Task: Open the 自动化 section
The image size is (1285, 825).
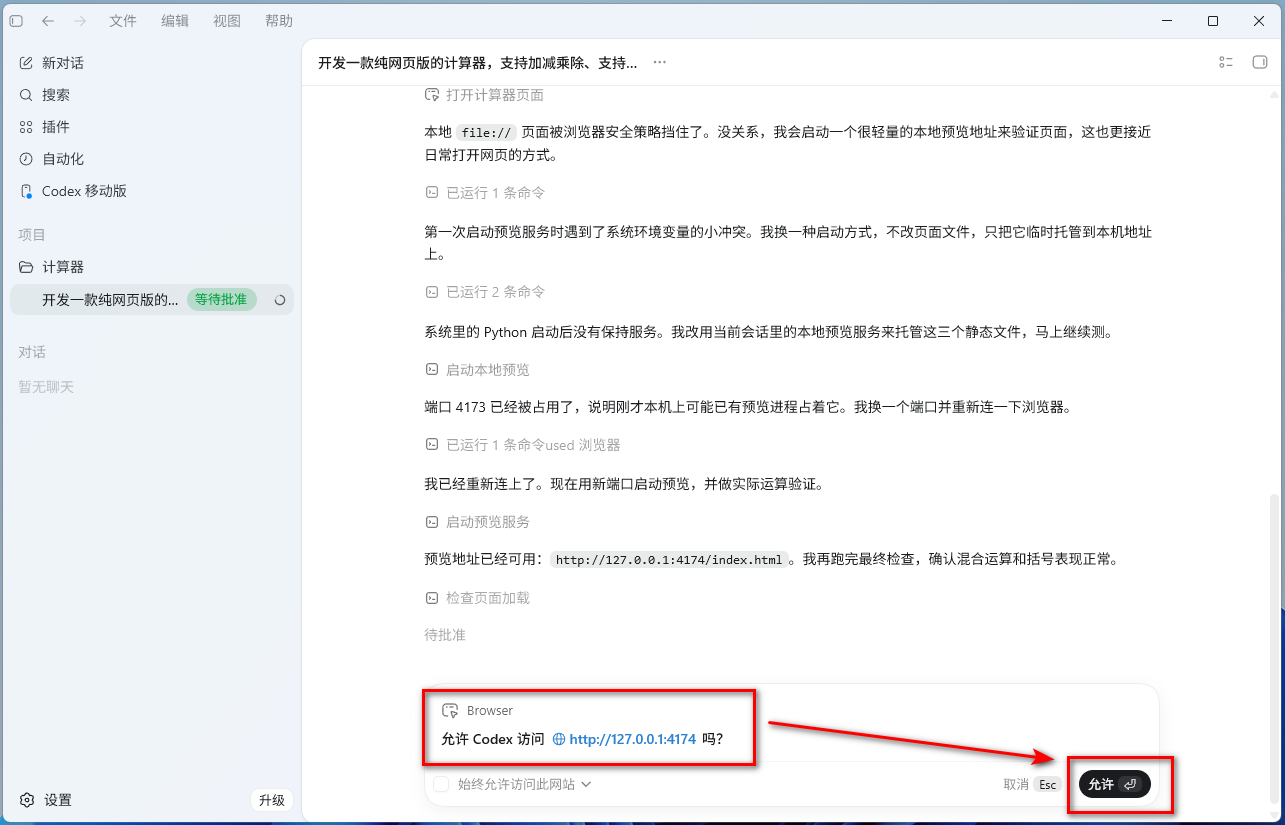Action: (151, 159)
